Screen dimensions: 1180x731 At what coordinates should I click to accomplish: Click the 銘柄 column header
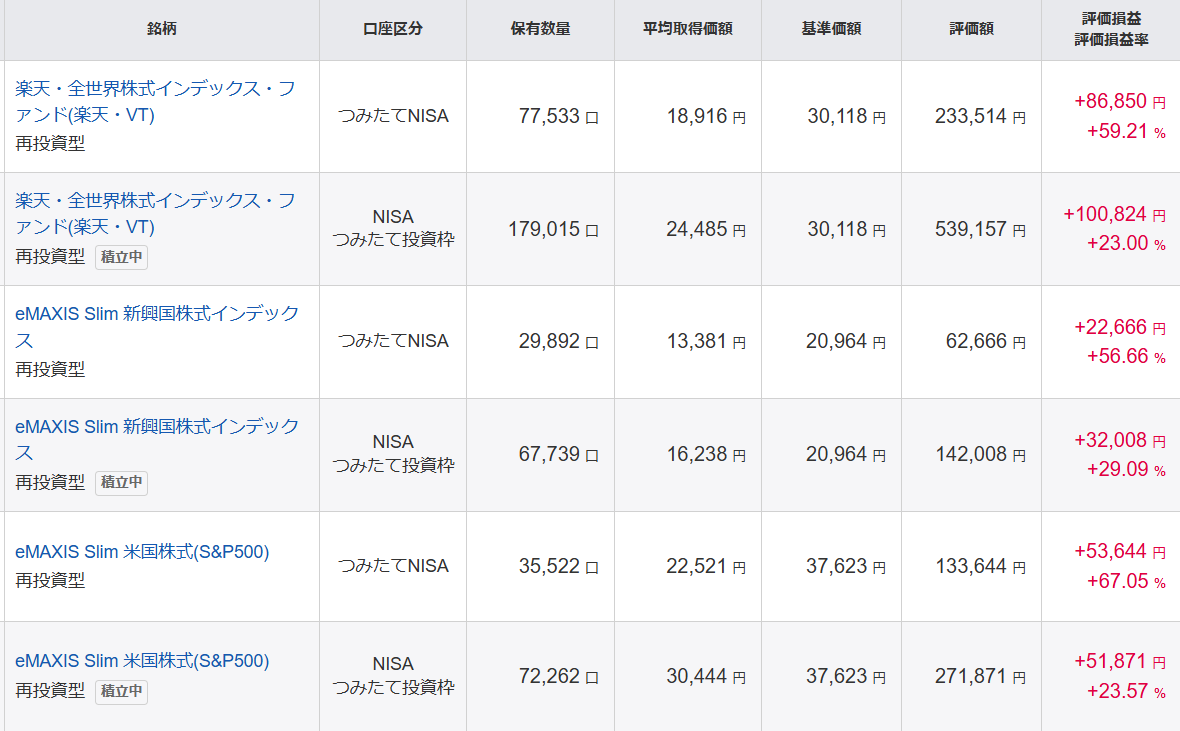(x=161, y=29)
